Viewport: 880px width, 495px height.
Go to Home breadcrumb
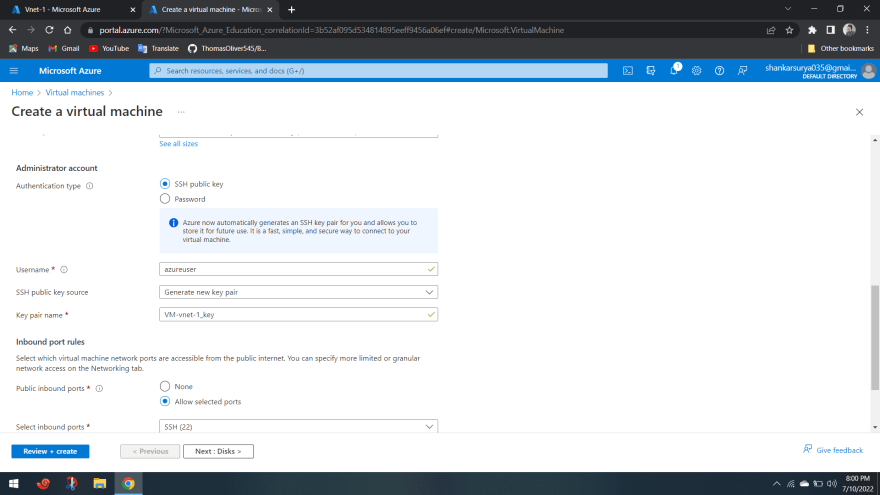coord(22,93)
